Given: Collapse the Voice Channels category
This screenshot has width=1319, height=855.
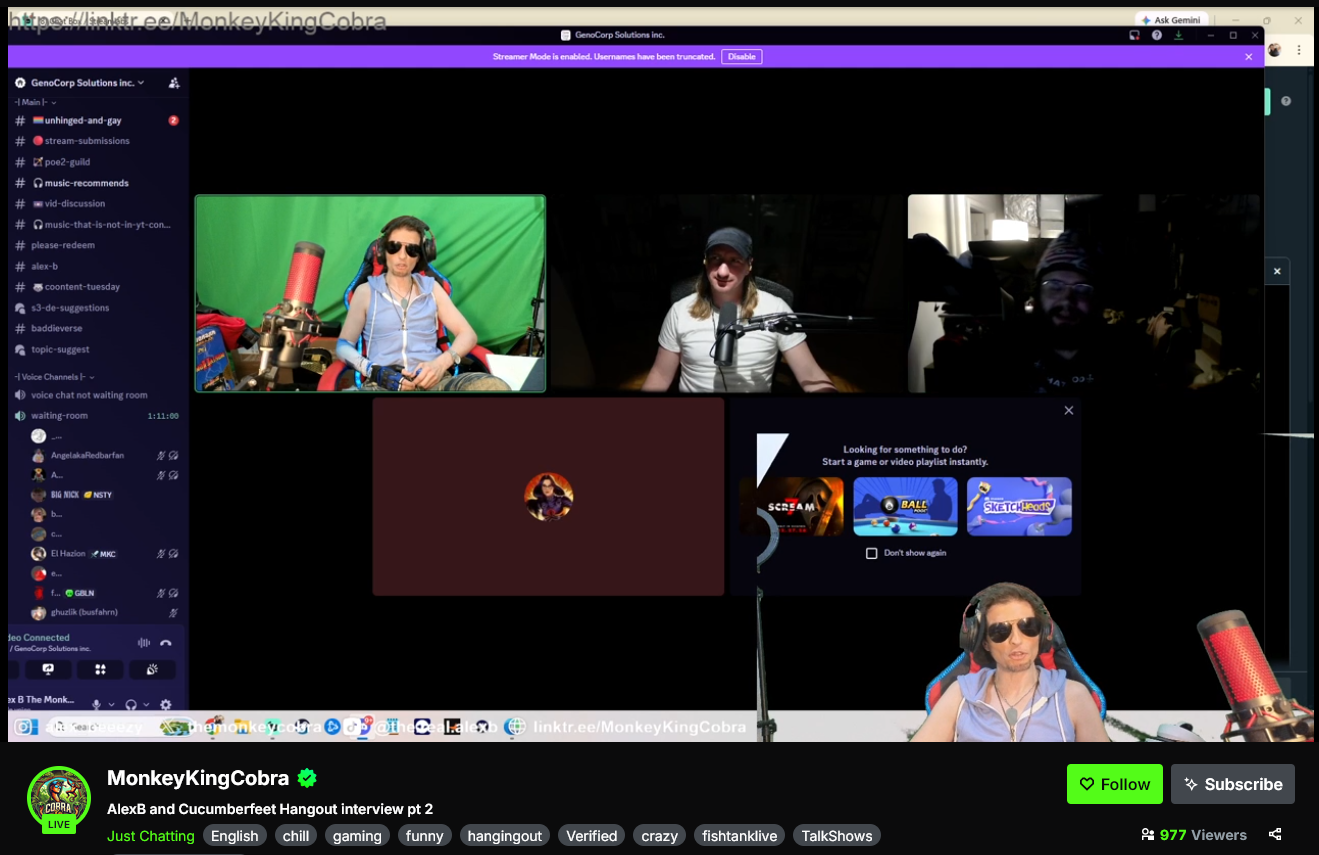Looking at the screenshot, I should click(x=55, y=376).
